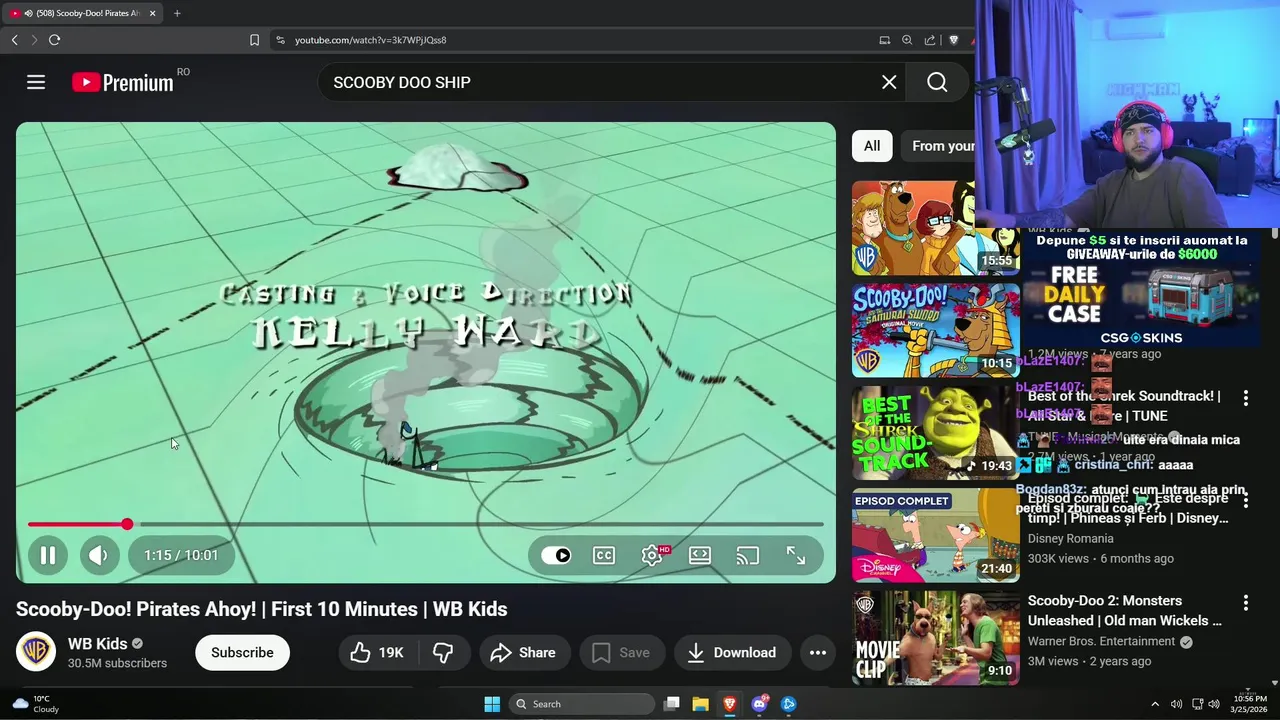The height and width of the screenshot is (720, 1280).
Task: Select the Scooby-Doo! Pirates Ahoy browser tab
Action: tap(82, 13)
